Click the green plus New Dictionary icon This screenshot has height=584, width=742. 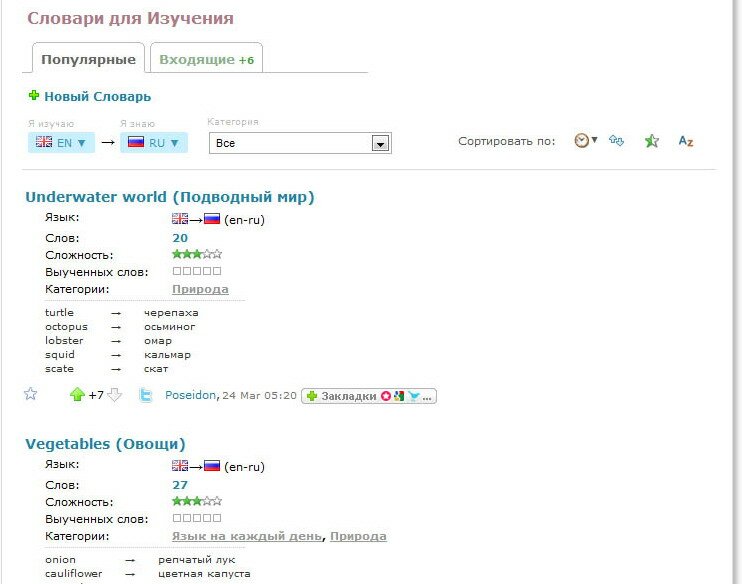(x=33, y=96)
